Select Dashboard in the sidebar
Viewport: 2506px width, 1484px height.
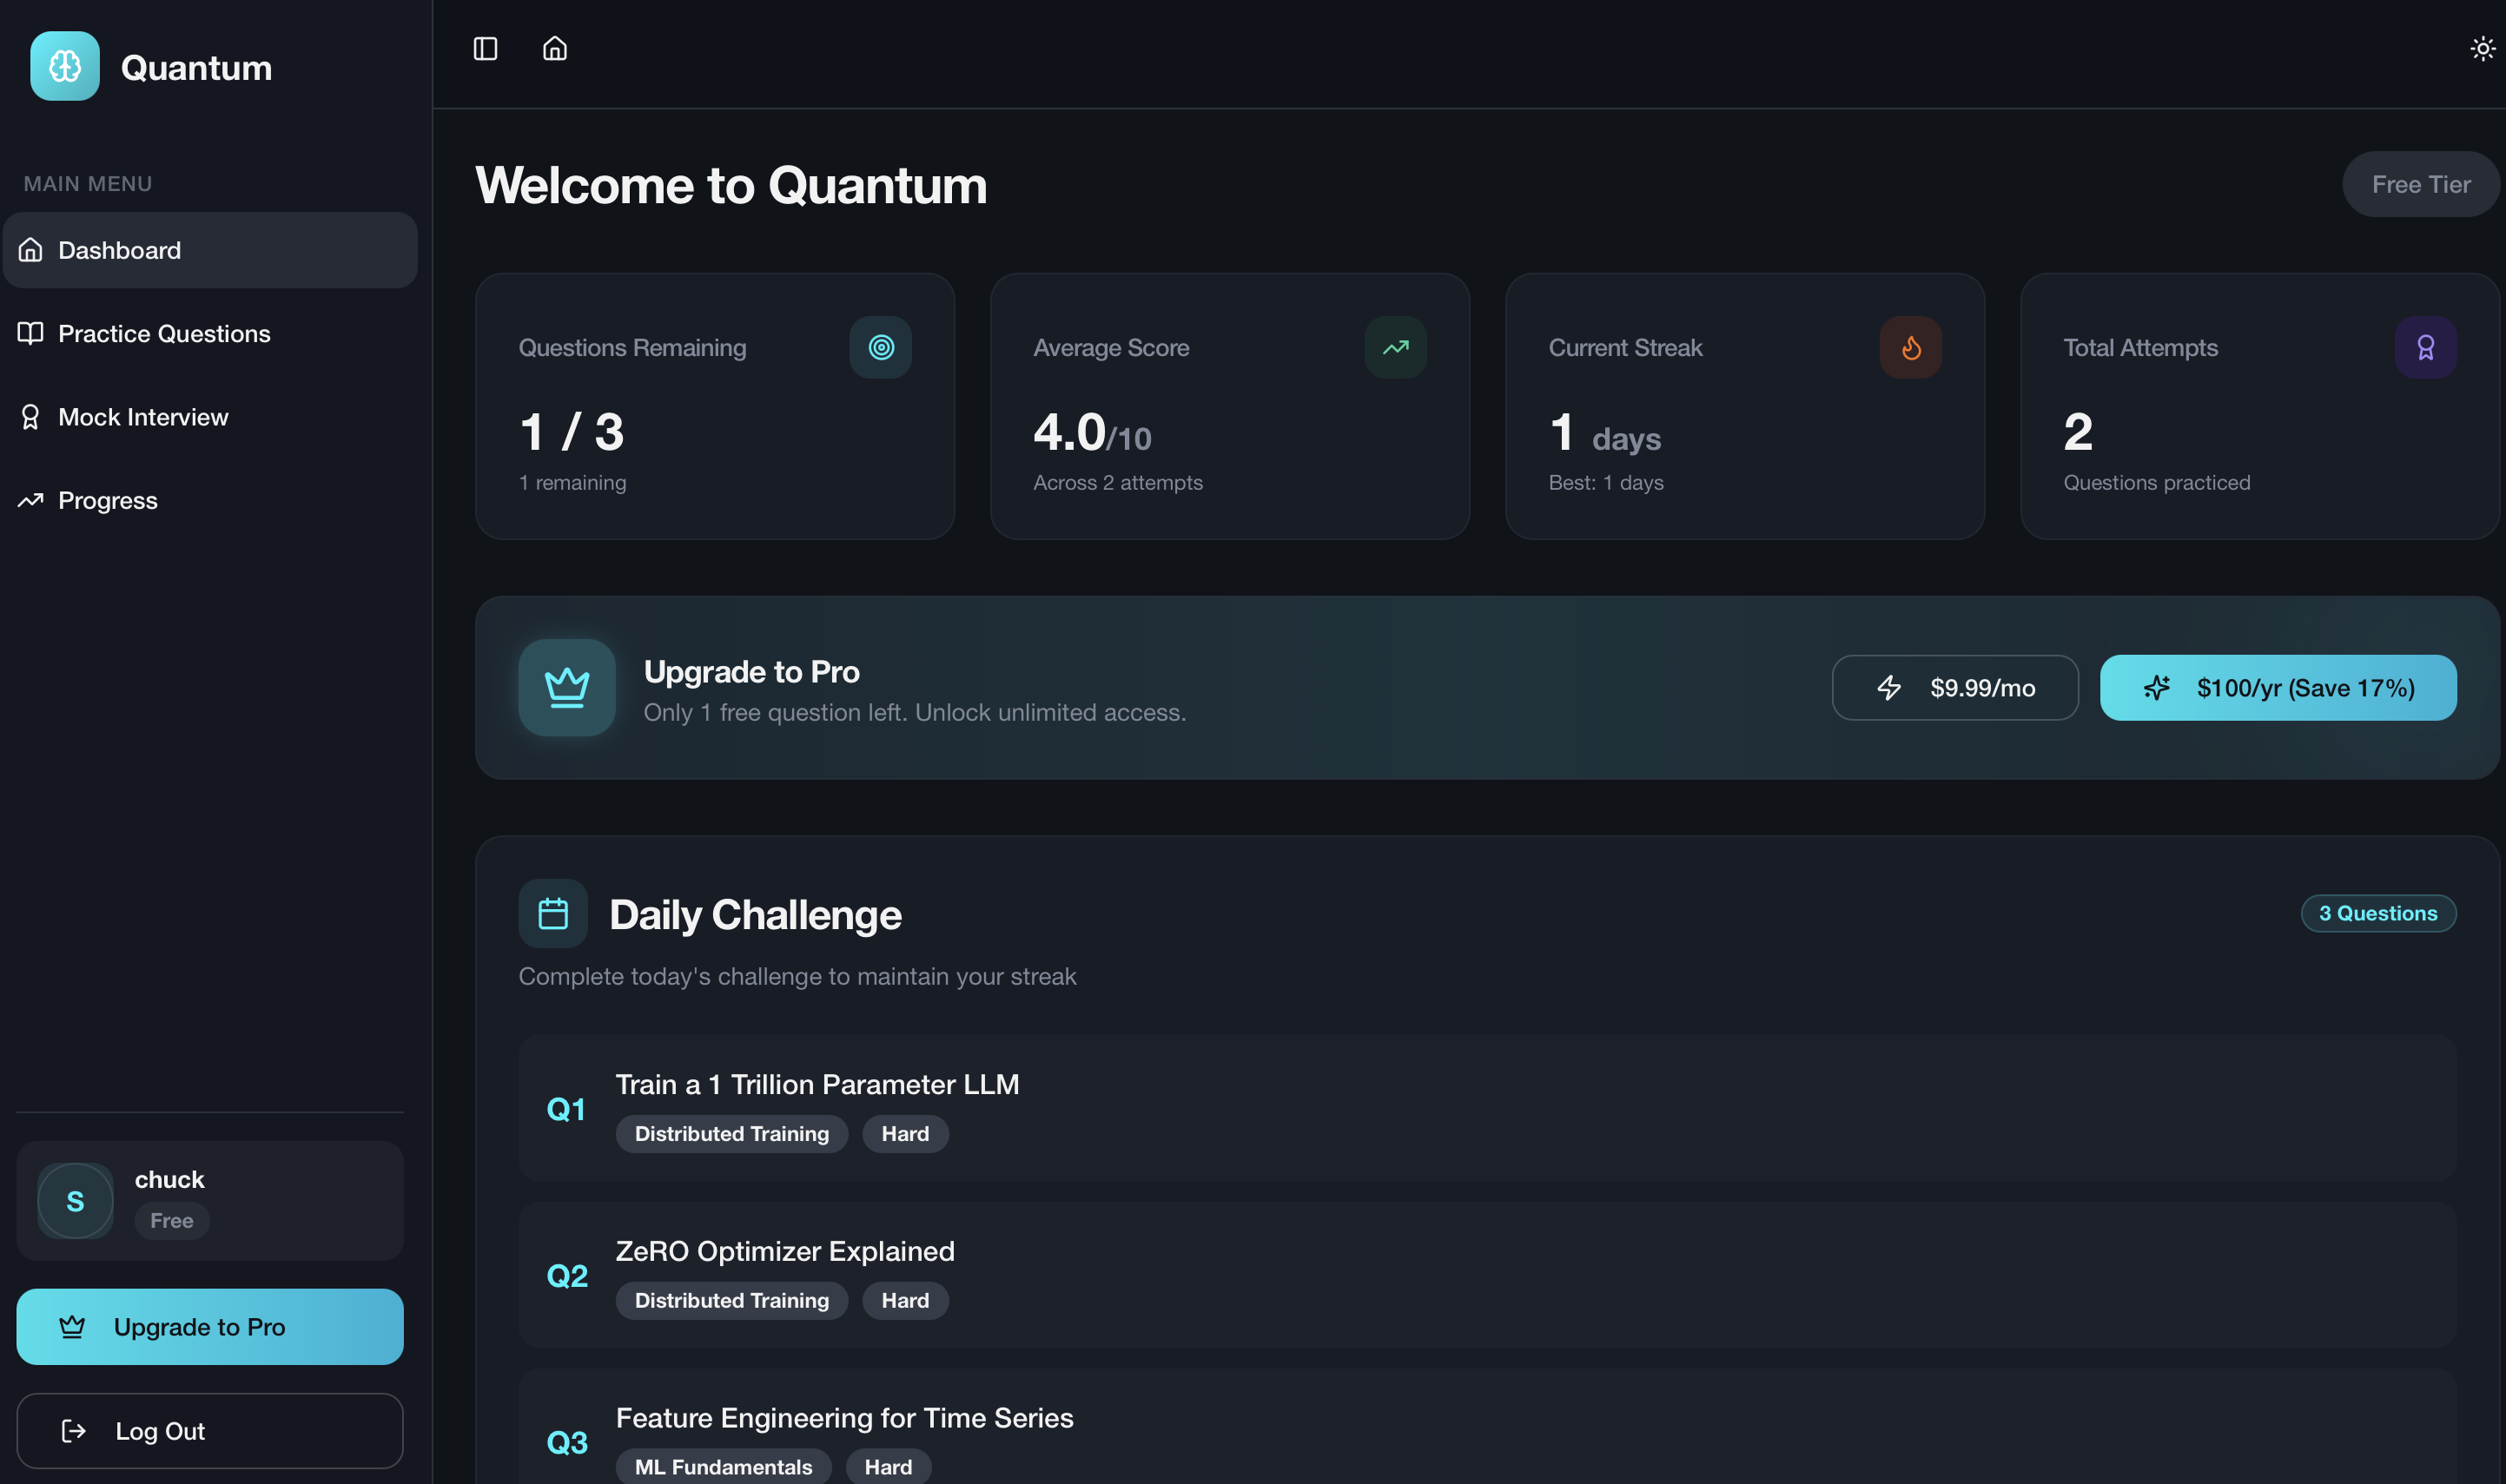pos(120,250)
